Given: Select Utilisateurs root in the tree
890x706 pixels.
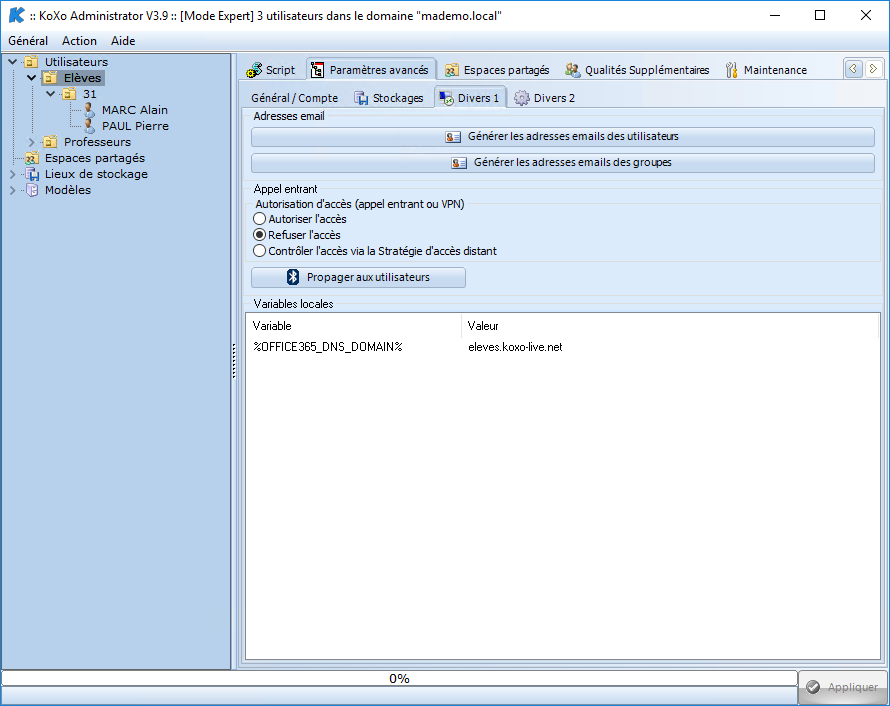Looking at the screenshot, I should click(76, 62).
